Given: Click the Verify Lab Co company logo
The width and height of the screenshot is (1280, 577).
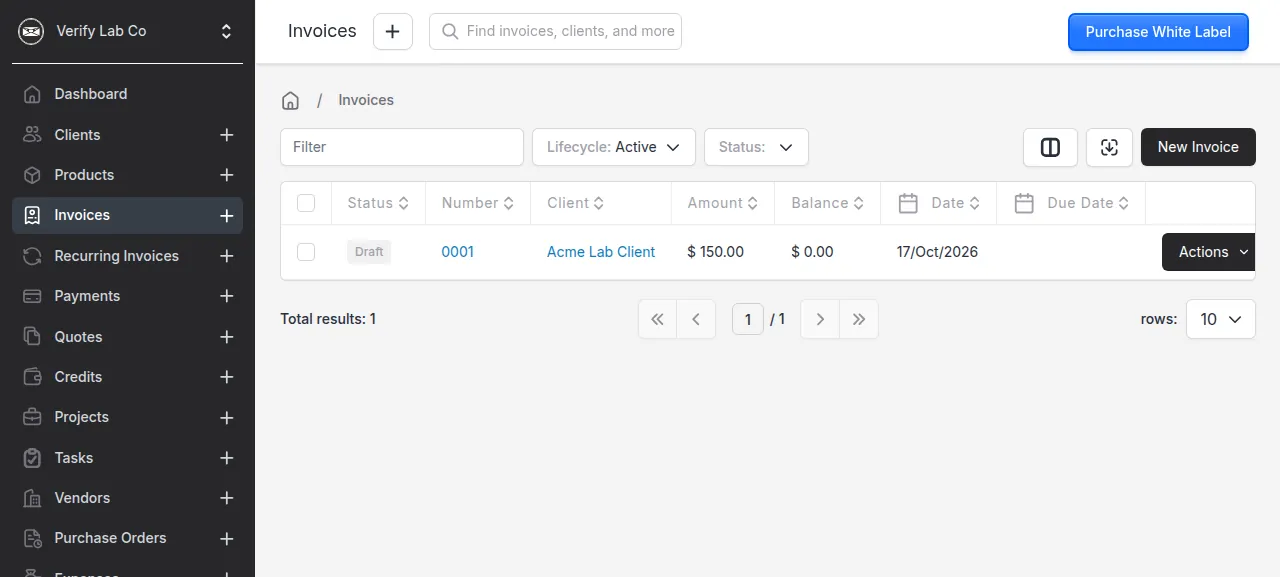Looking at the screenshot, I should pos(32,31).
